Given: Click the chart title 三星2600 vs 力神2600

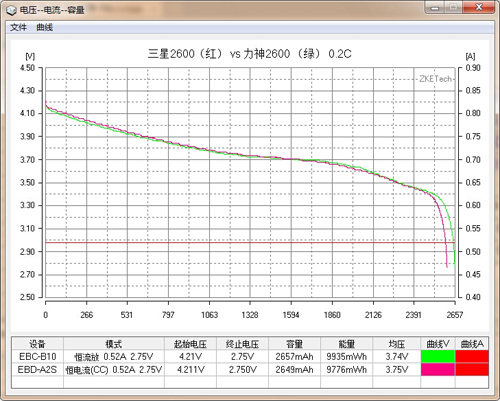Looking at the screenshot, I should pos(250,54).
